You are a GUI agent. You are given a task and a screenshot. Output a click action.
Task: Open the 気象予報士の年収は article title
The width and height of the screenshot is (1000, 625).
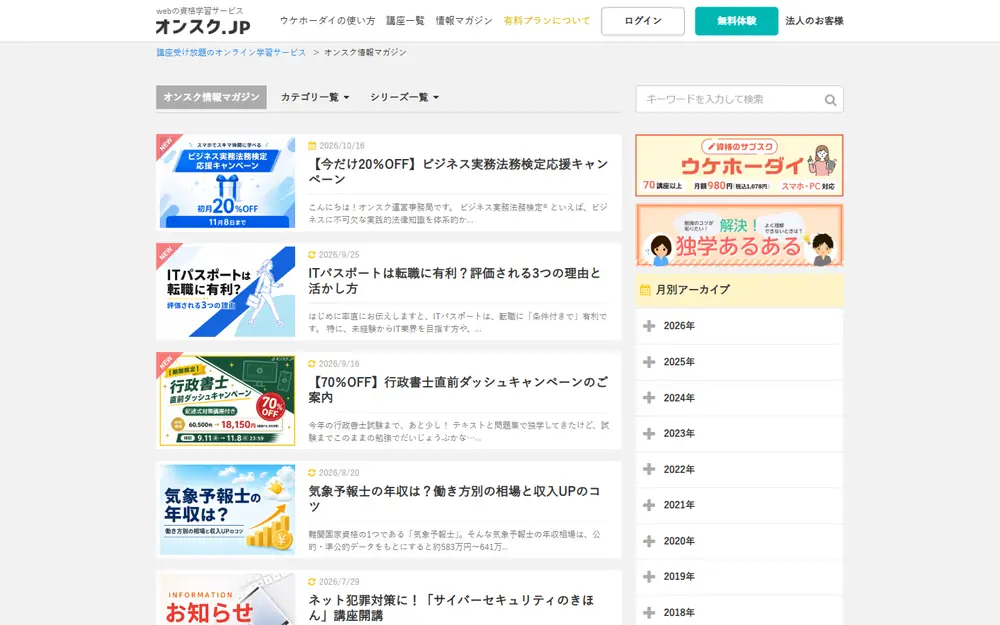click(454, 499)
